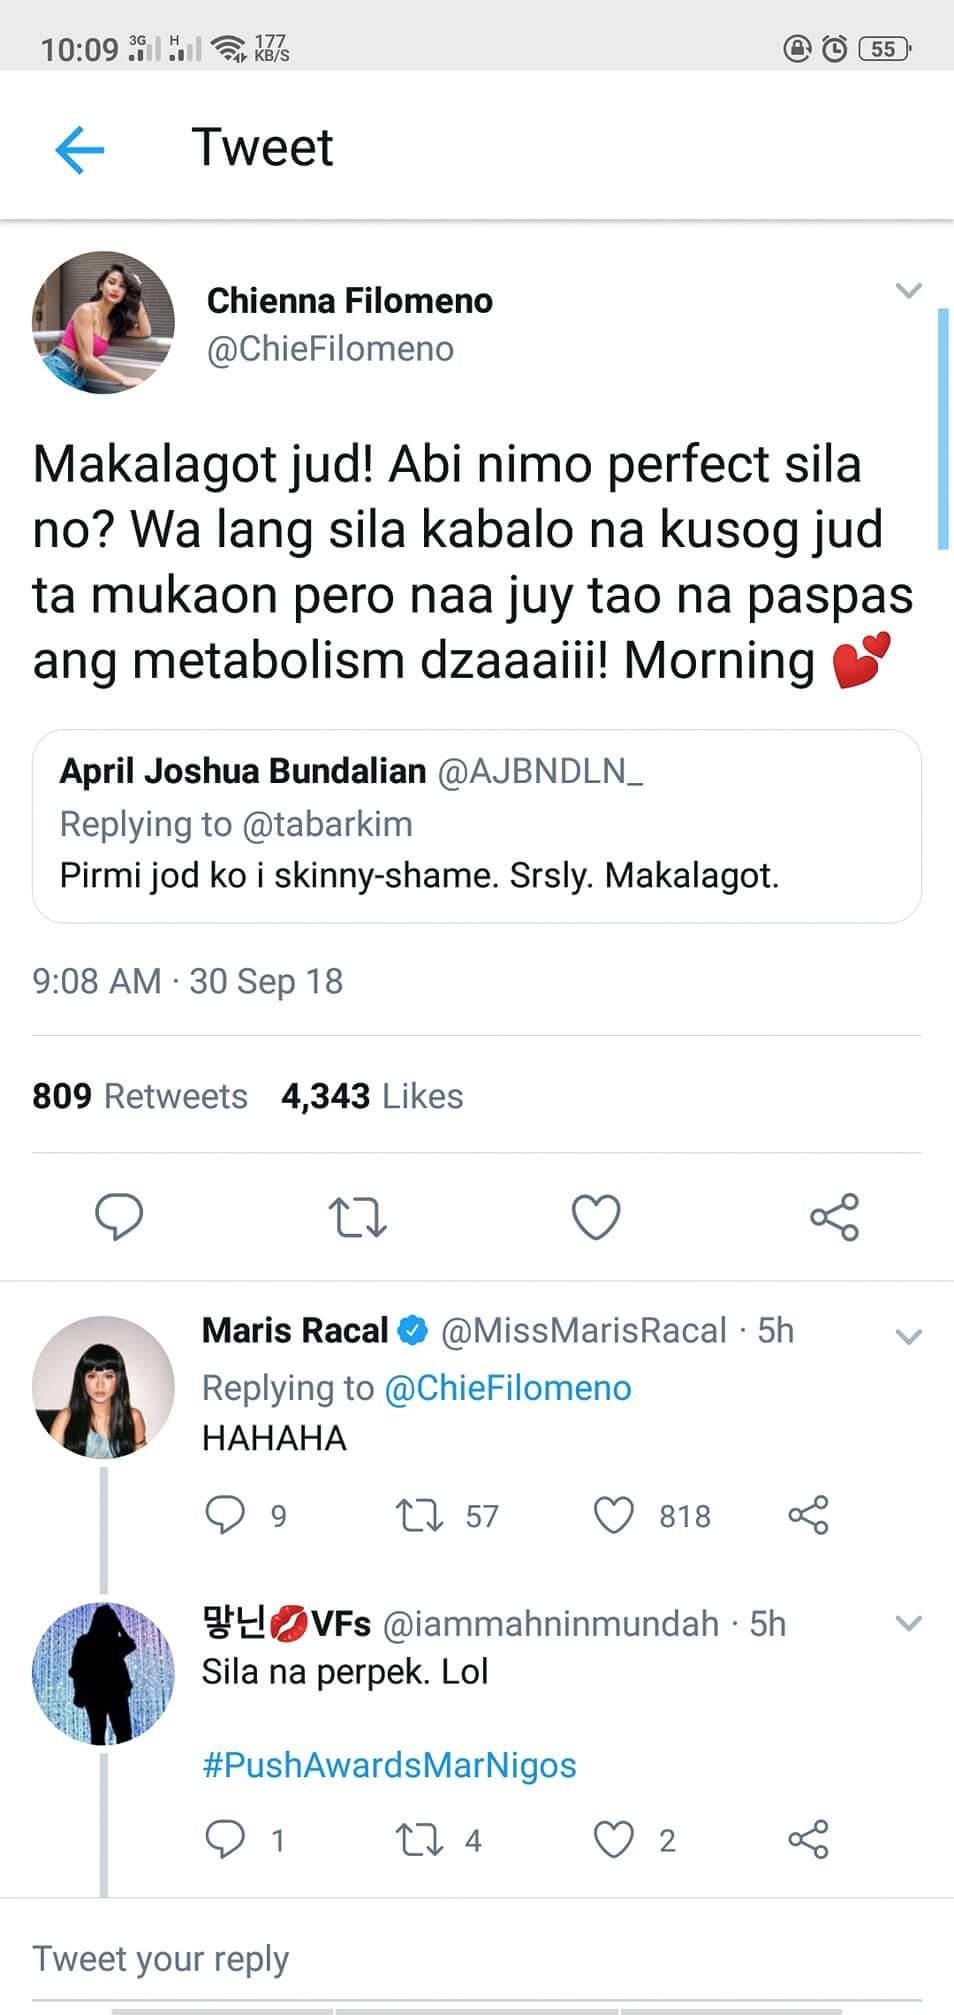Screen dimensions: 954x2015
Task: Open chevron menu on iammahninmundah's reply
Action: coord(908,1624)
